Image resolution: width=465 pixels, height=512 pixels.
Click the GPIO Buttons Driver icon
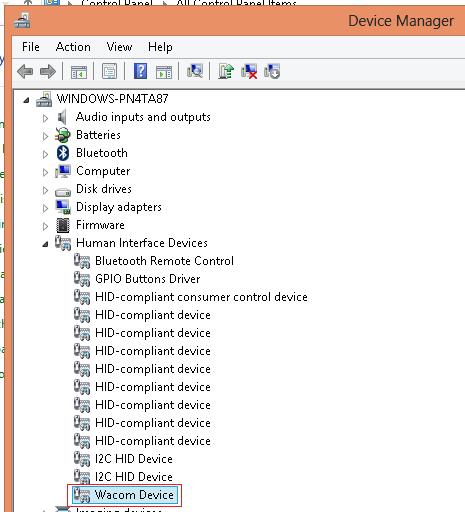[82, 279]
